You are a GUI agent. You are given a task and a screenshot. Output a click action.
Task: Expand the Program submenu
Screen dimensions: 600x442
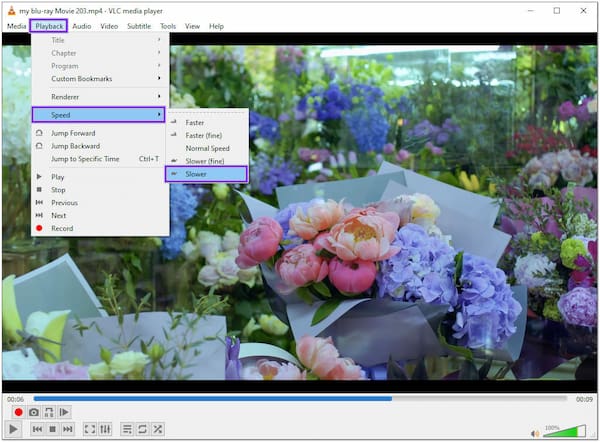(100, 66)
